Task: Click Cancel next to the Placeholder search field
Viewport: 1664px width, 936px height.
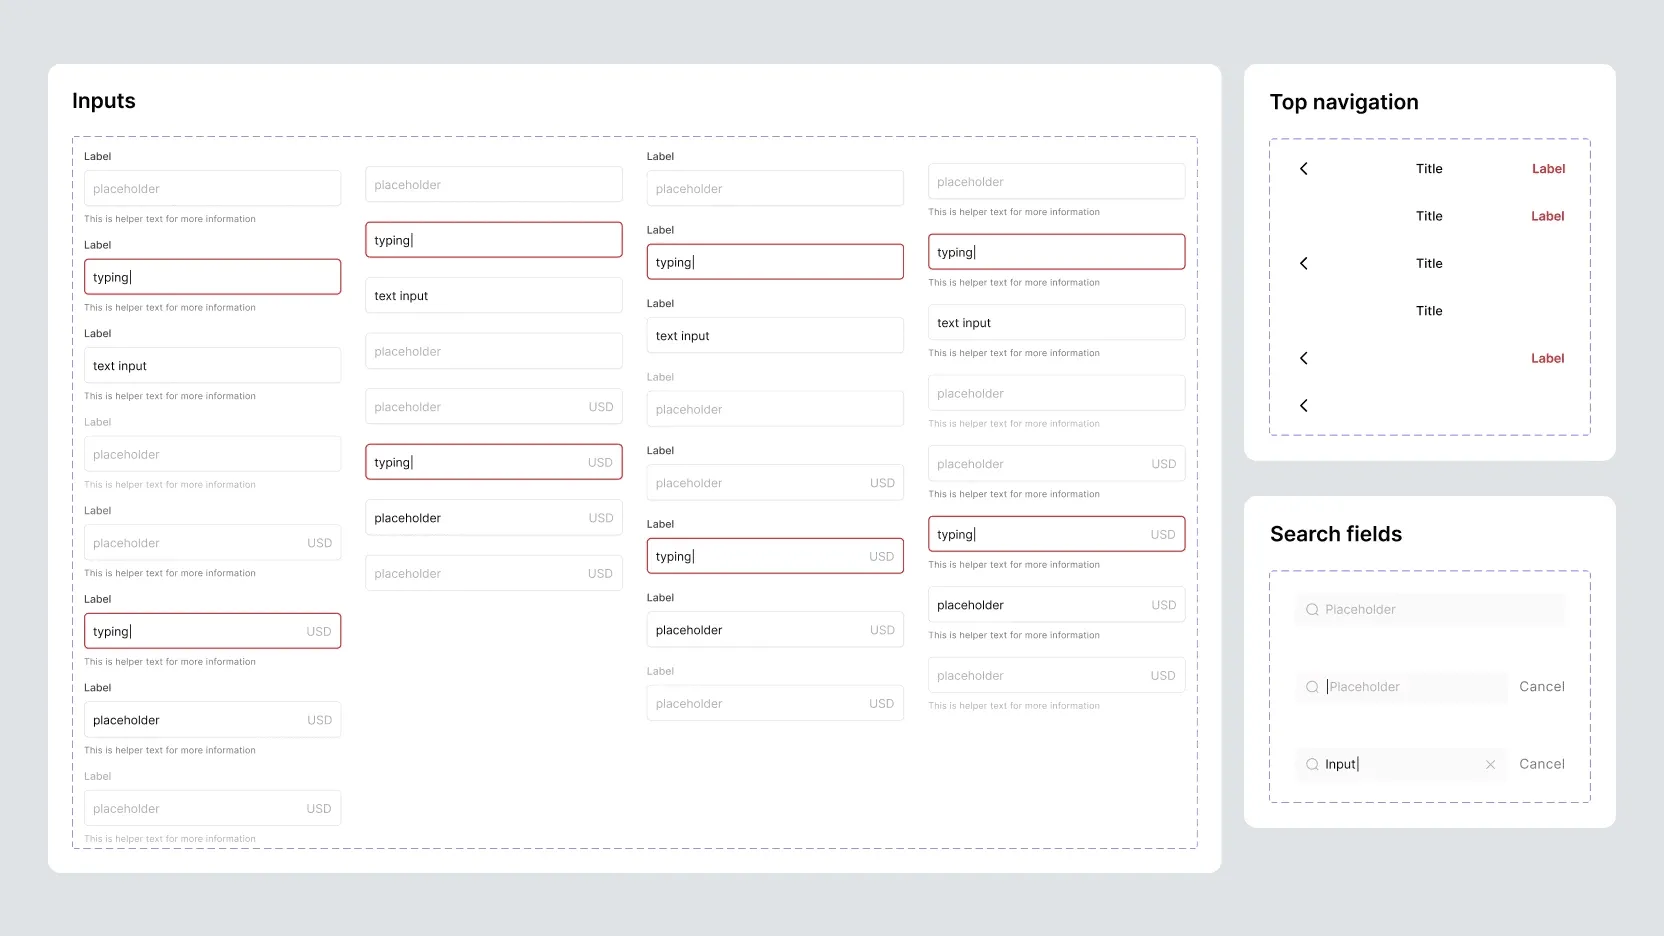Action: [1542, 687]
